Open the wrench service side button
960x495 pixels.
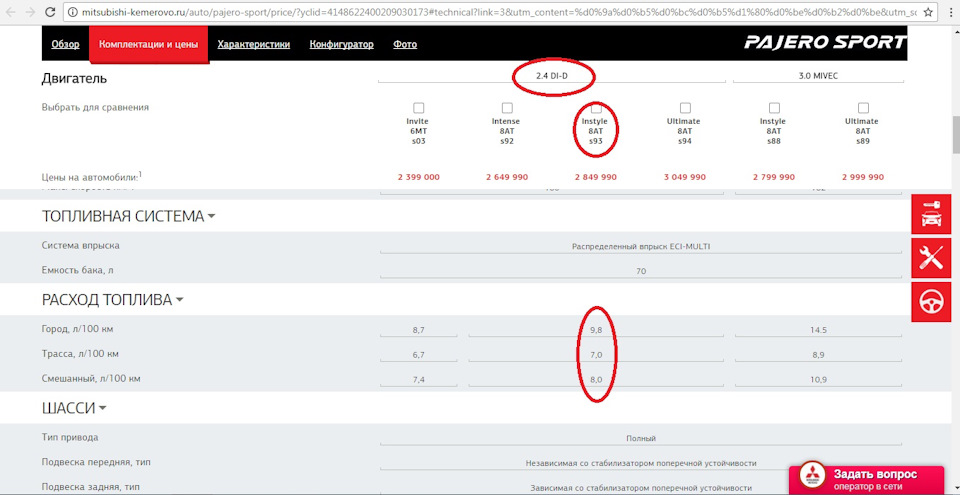point(931,258)
